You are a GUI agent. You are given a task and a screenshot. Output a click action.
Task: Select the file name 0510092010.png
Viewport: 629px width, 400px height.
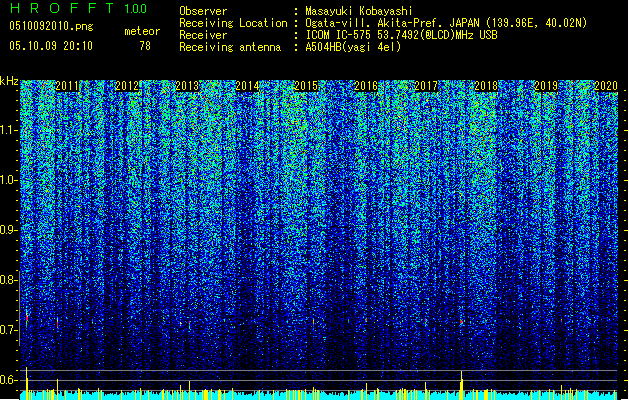pos(51,26)
